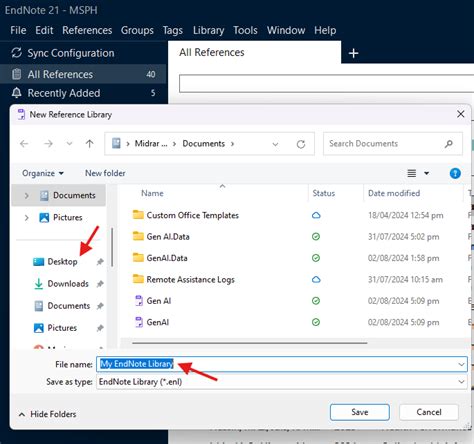Click the Custom Office Templates folder icon
Screen dimensions: 474x444
tap(138, 214)
